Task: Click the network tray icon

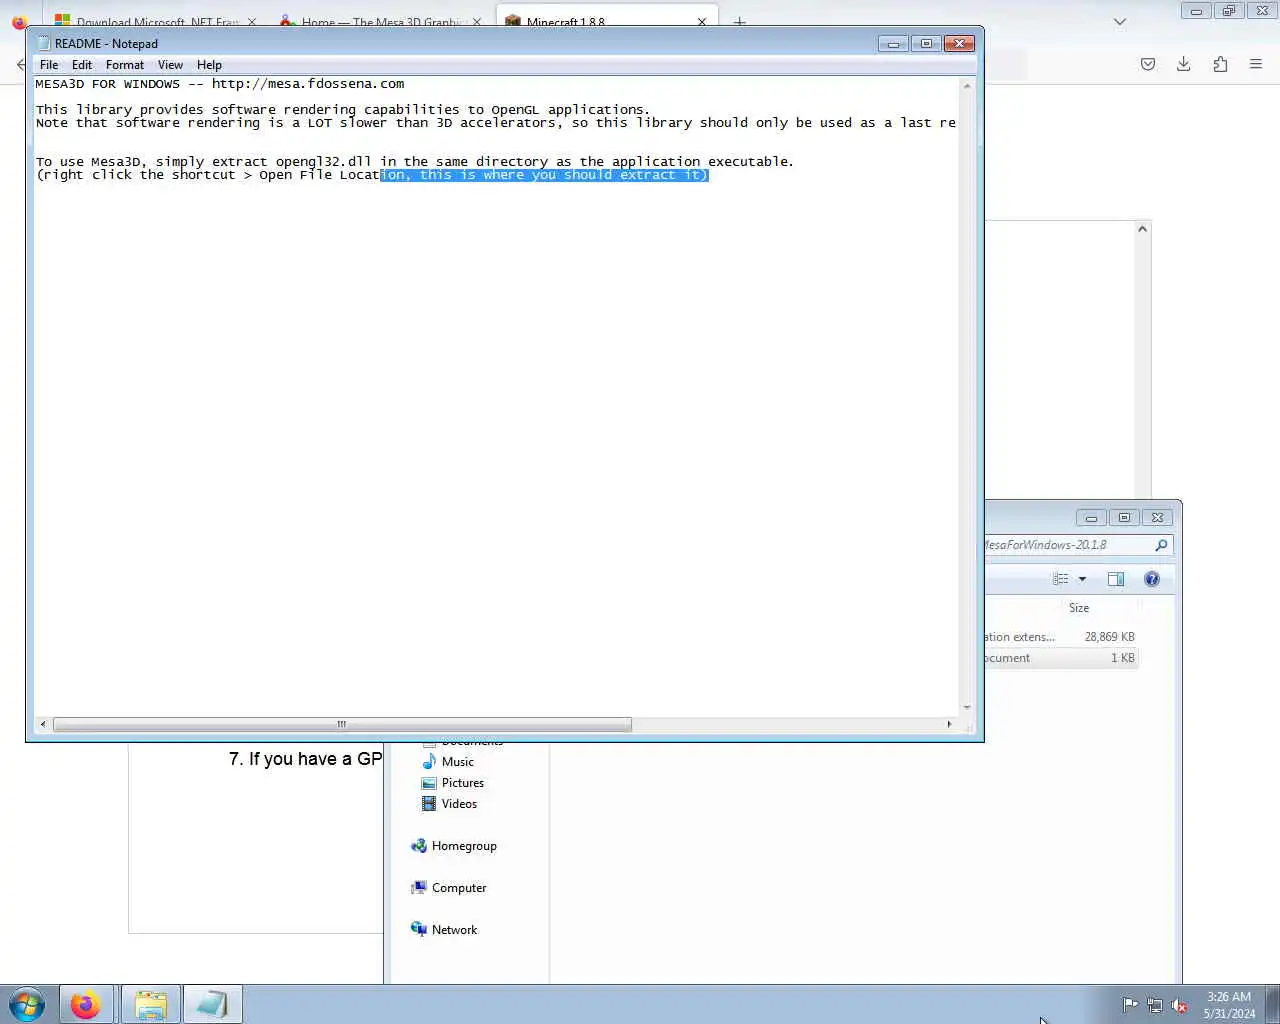Action: click(x=1155, y=1005)
